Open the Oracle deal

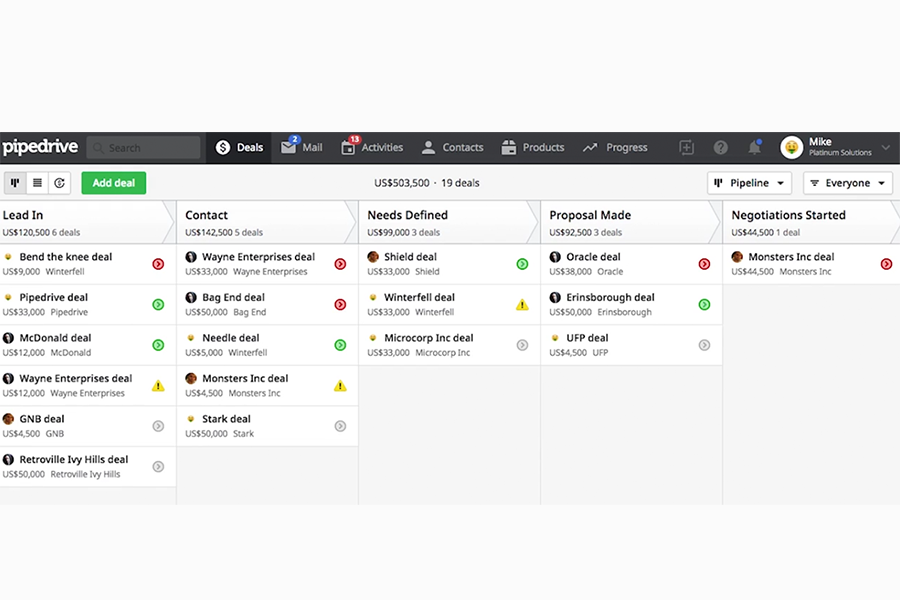pos(631,264)
